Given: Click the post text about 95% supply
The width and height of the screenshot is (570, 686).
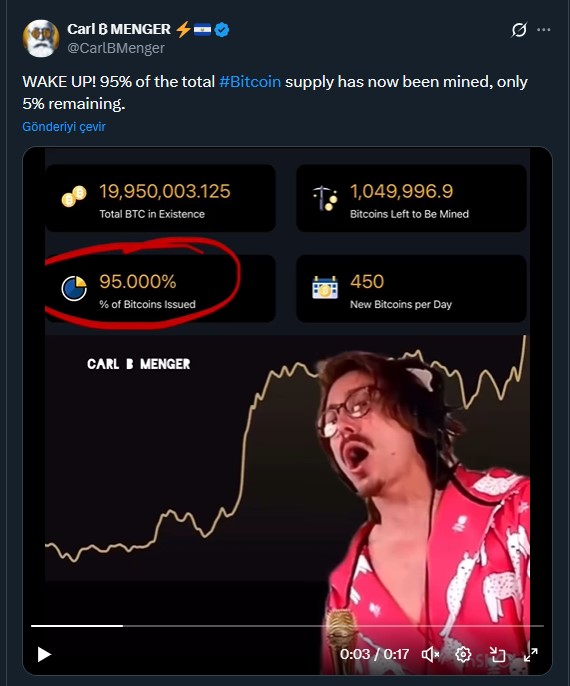Looking at the screenshot, I should (x=275, y=93).
